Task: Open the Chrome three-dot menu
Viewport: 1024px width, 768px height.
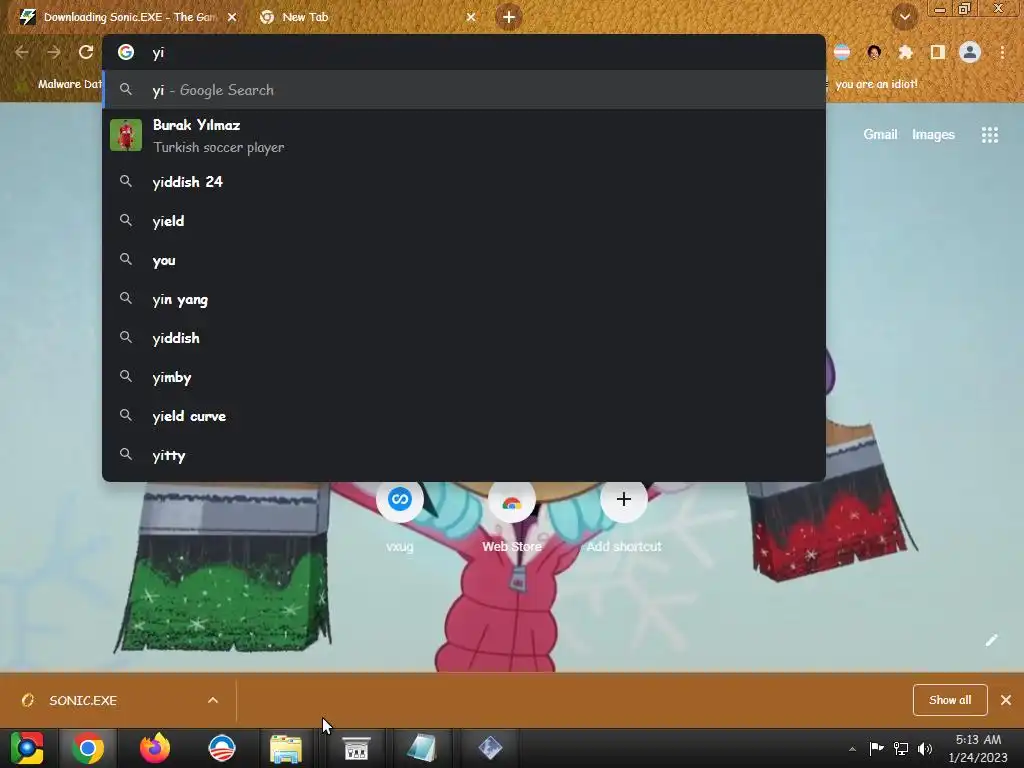Action: (1002, 52)
